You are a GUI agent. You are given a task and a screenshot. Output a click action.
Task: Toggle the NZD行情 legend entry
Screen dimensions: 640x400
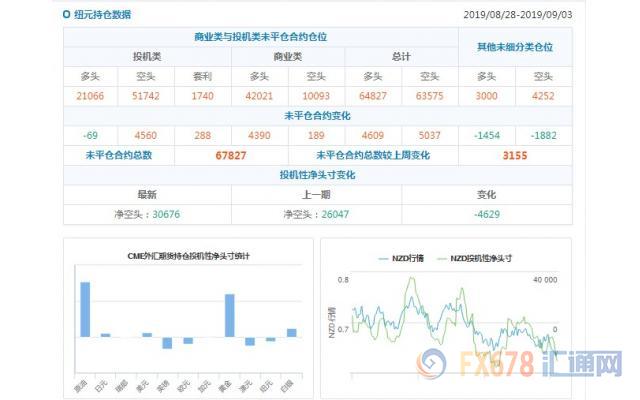click(402, 258)
